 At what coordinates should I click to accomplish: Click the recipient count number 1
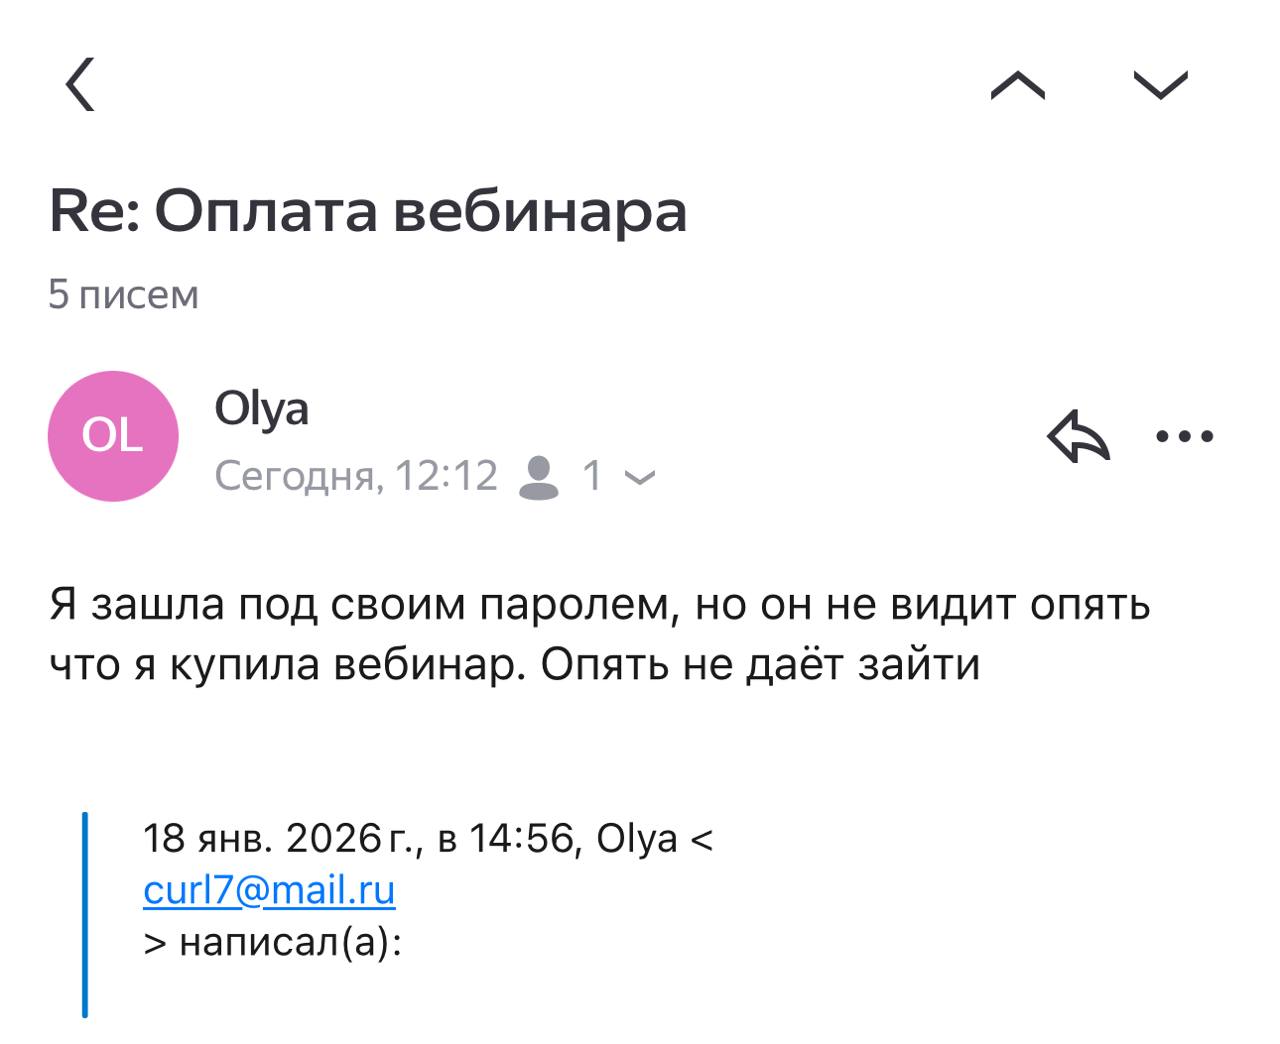(592, 476)
